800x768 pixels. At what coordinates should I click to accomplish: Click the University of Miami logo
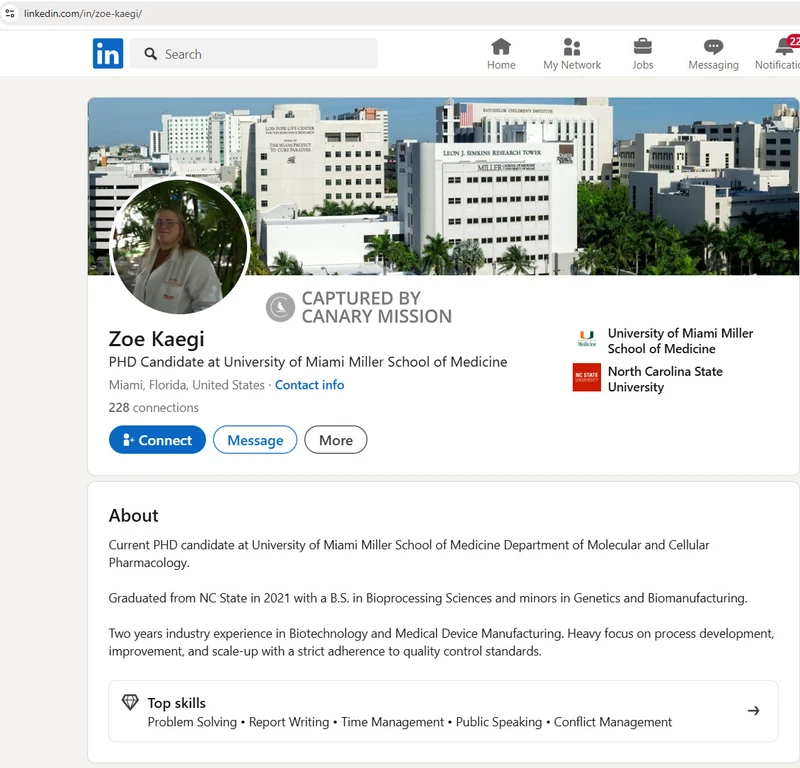click(587, 338)
